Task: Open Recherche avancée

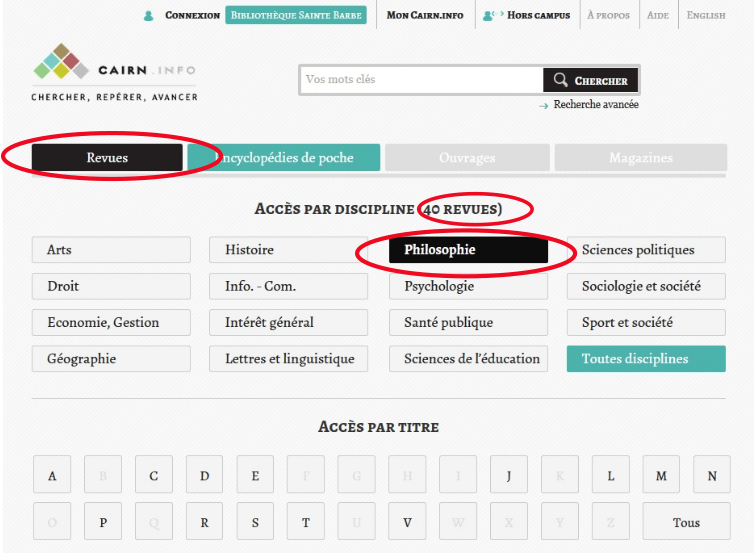Action: tap(596, 104)
